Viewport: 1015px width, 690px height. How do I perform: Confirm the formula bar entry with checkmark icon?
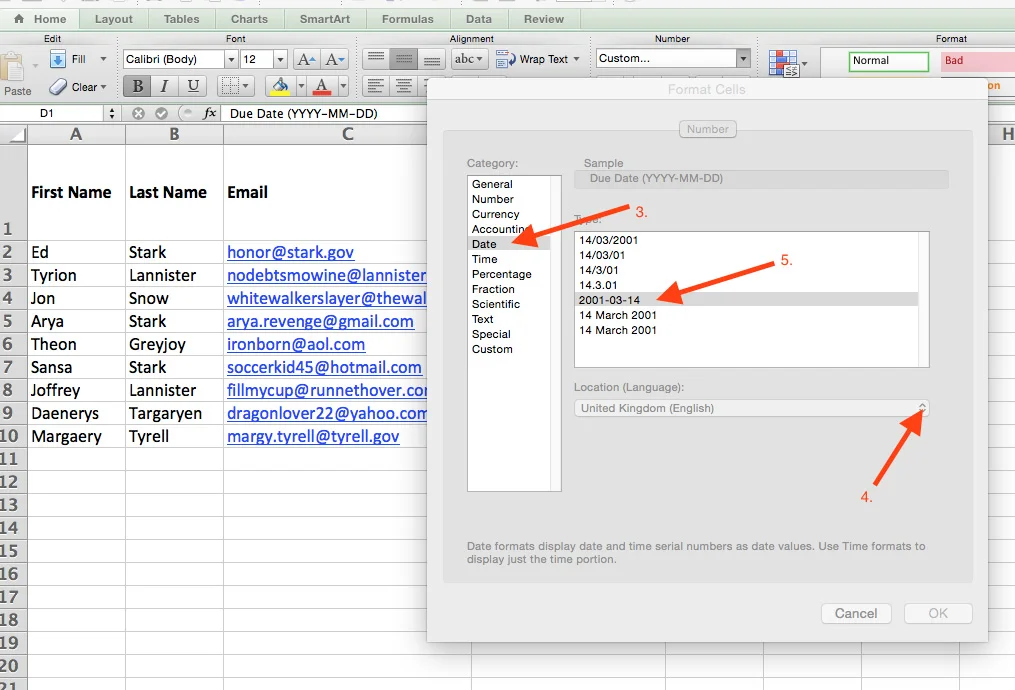161,113
